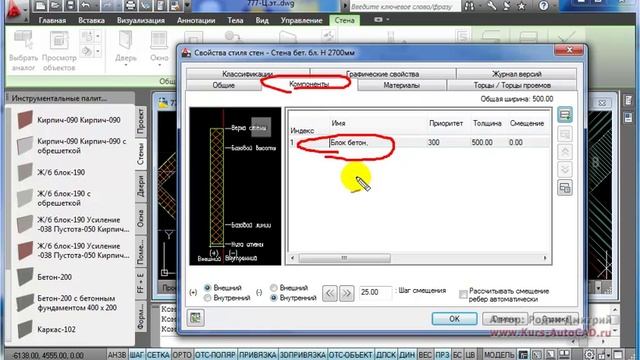The height and width of the screenshot is (360, 640).
Task: Expand the Дверь dropdown arrow in ribbon
Action: click(126, 65)
